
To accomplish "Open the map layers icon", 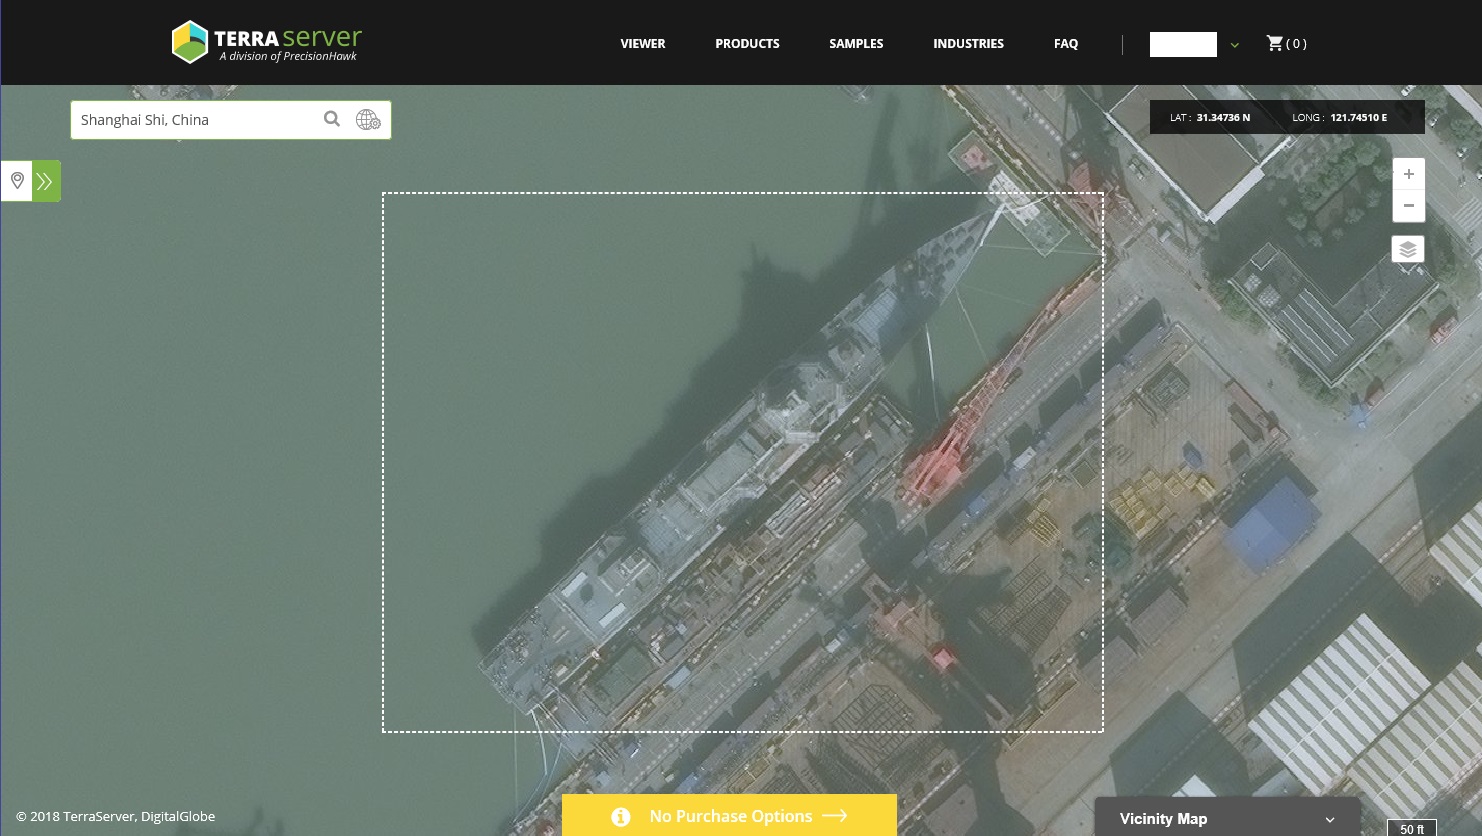I will (x=1408, y=249).
